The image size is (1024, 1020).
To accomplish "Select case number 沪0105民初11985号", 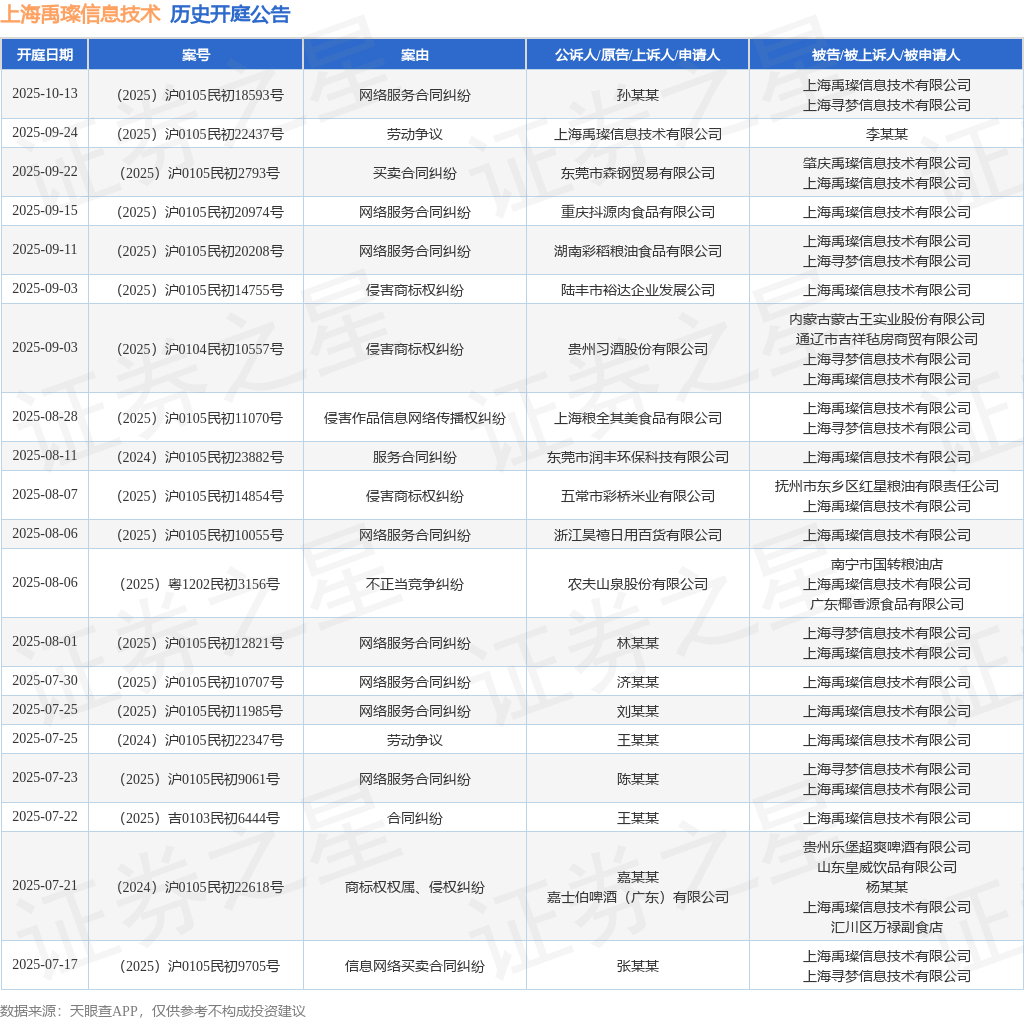I will click(x=200, y=711).
